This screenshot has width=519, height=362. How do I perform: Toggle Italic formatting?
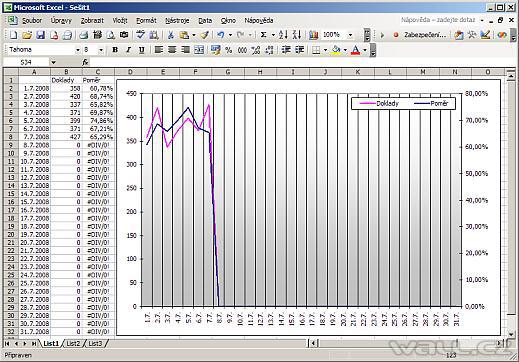coord(128,50)
